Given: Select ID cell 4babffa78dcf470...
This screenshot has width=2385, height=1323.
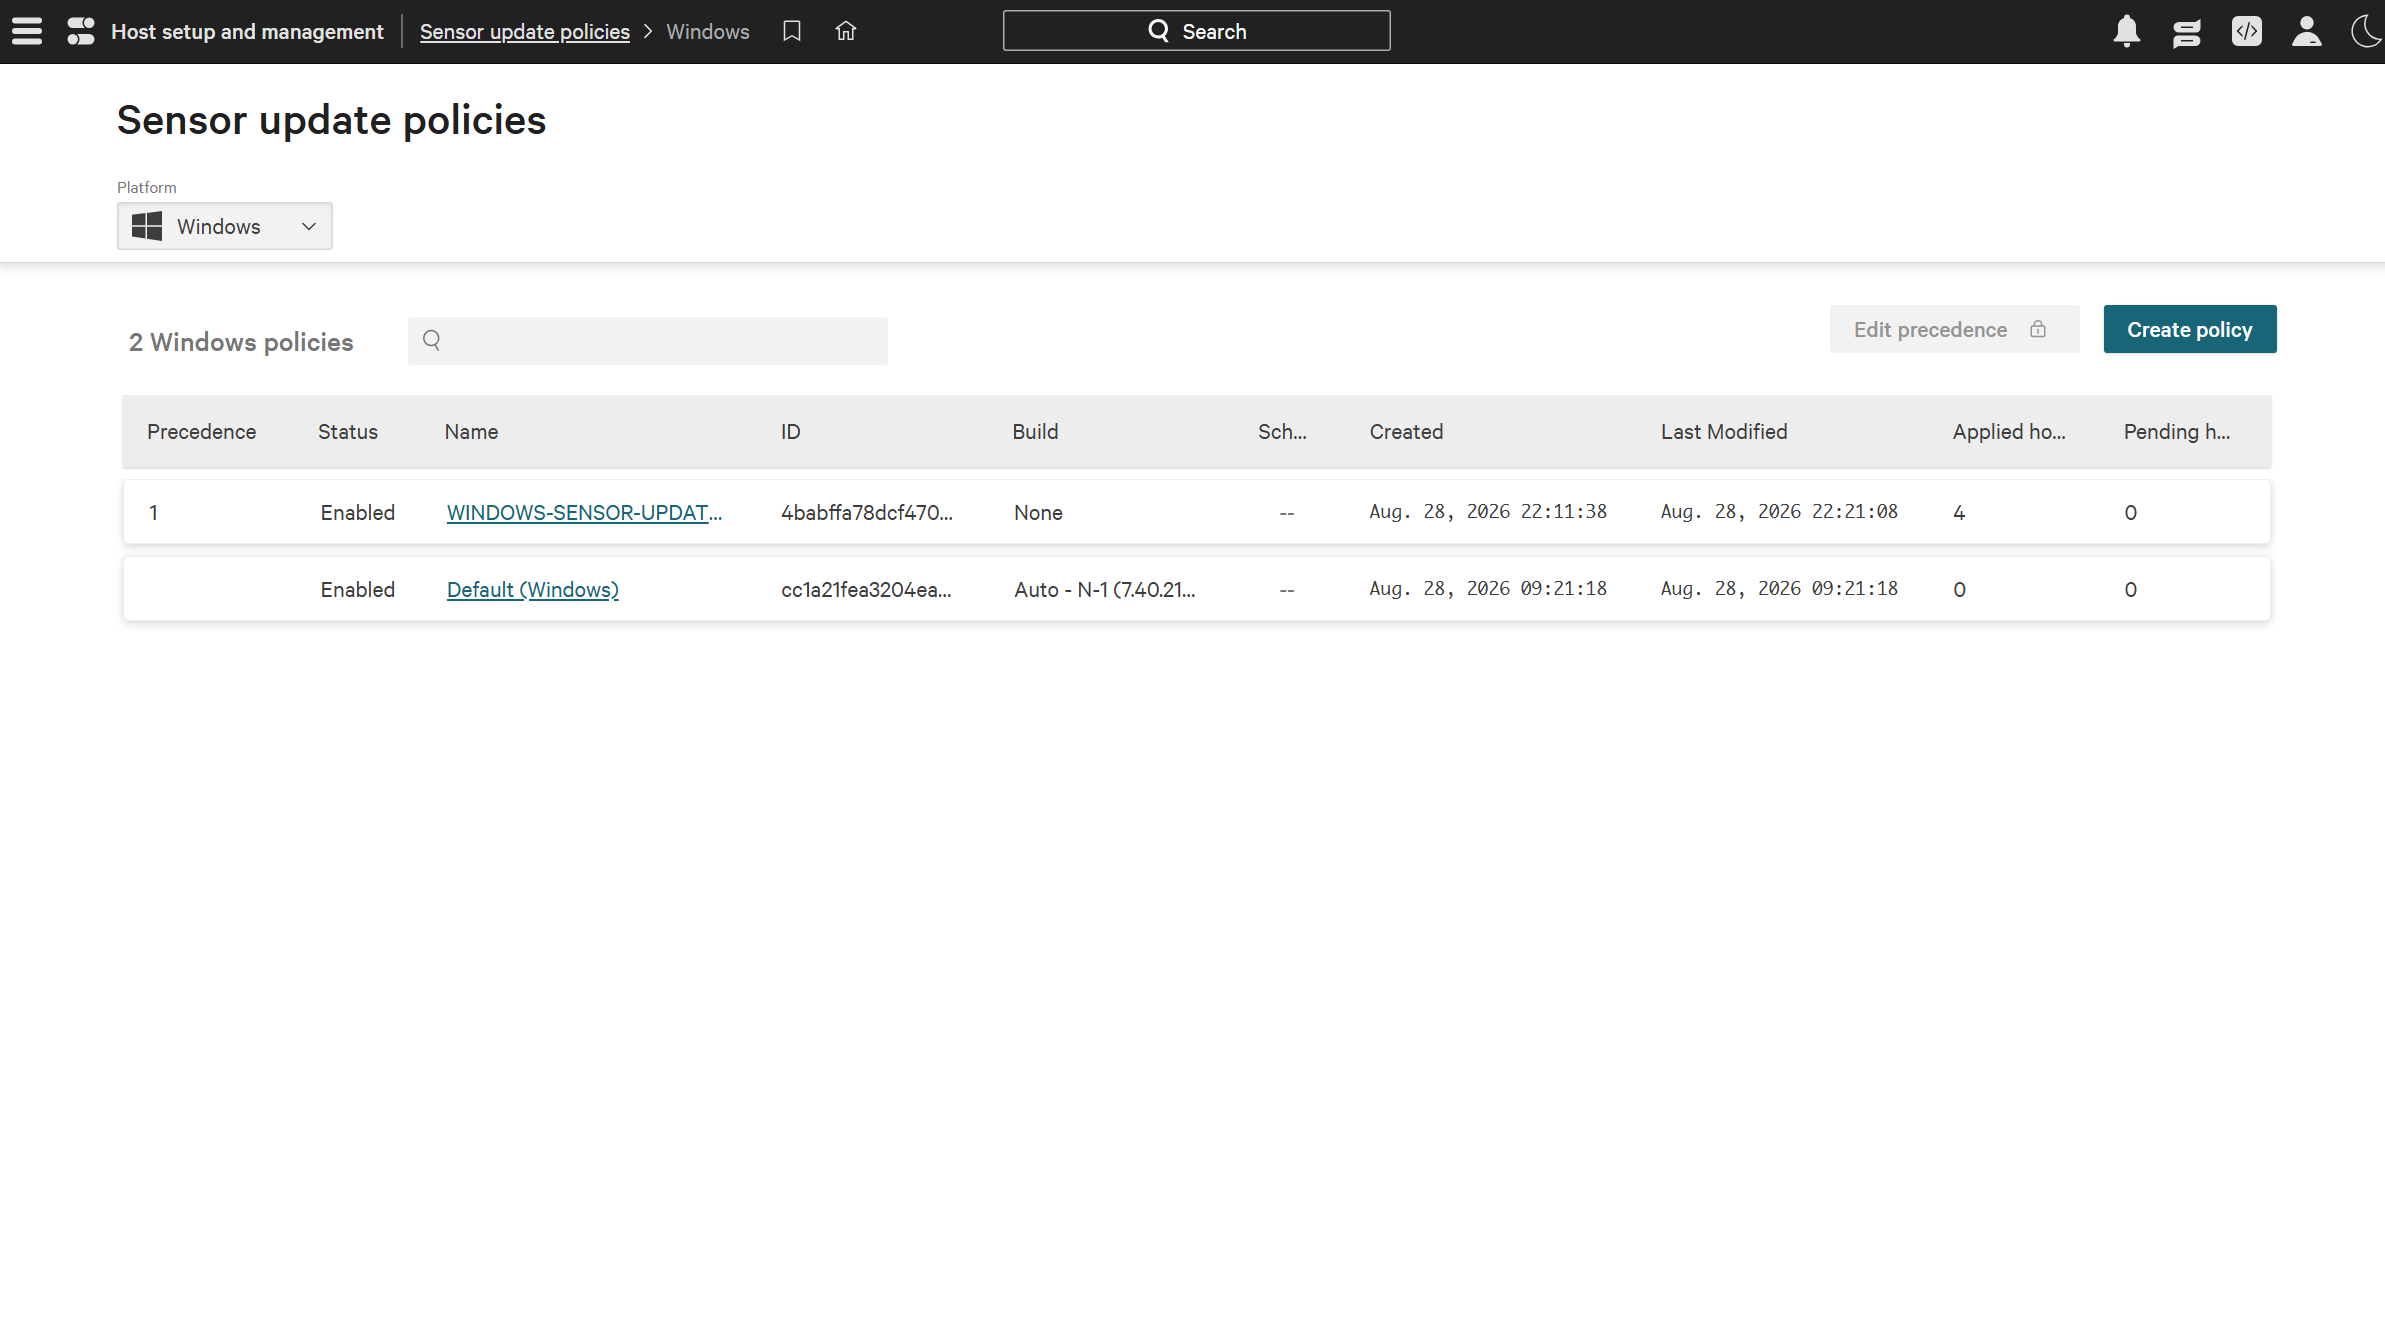Looking at the screenshot, I should [x=867, y=512].
